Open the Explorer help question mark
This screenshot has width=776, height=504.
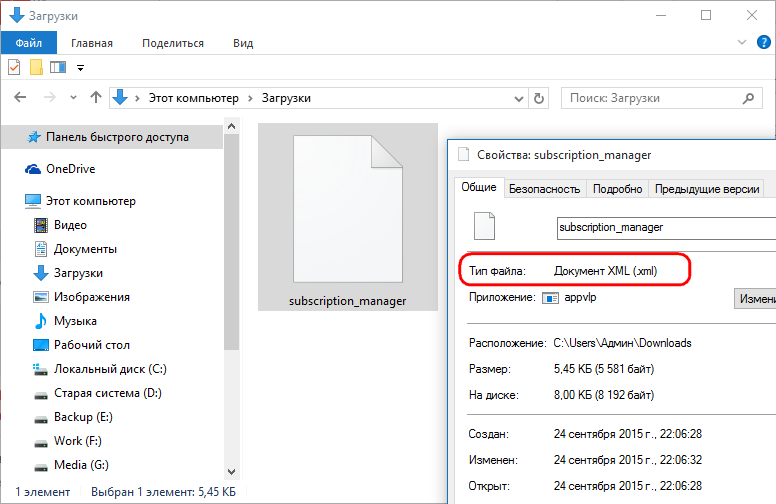tap(763, 43)
